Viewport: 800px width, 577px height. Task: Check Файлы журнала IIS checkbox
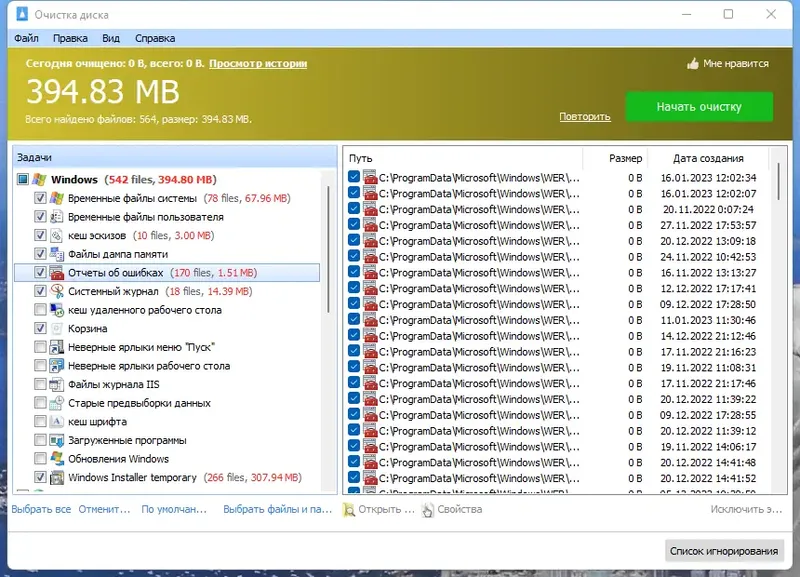point(40,384)
